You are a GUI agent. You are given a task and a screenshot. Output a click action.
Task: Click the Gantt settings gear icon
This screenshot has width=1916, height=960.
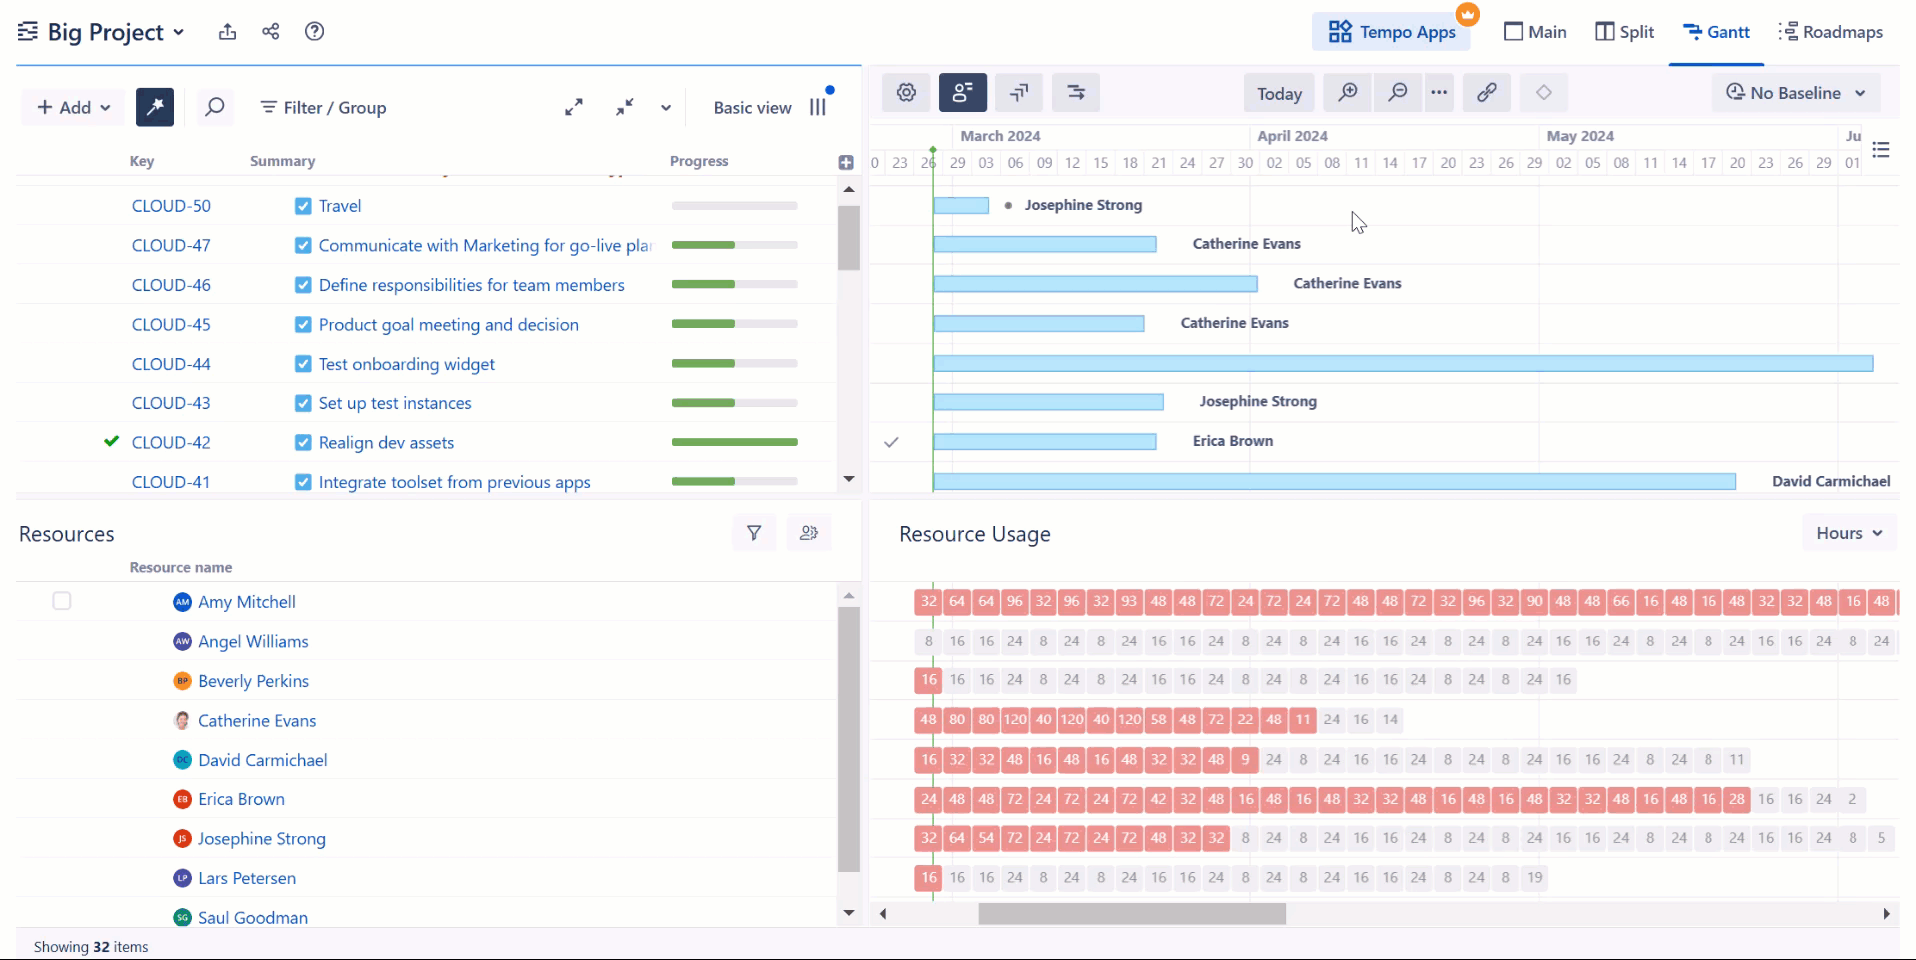[906, 93]
